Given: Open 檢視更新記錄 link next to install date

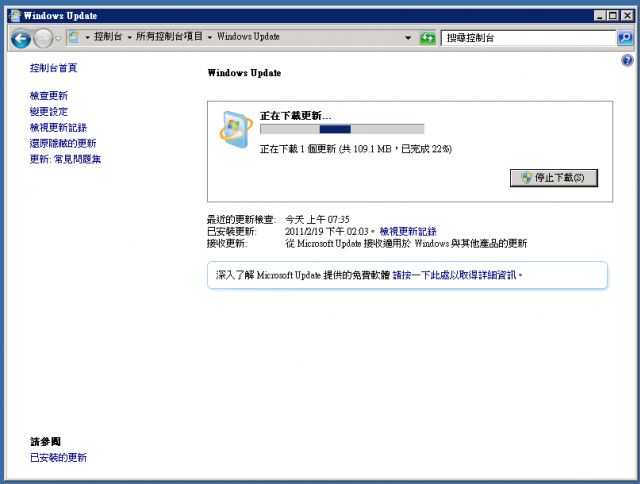Looking at the screenshot, I should [408, 232].
